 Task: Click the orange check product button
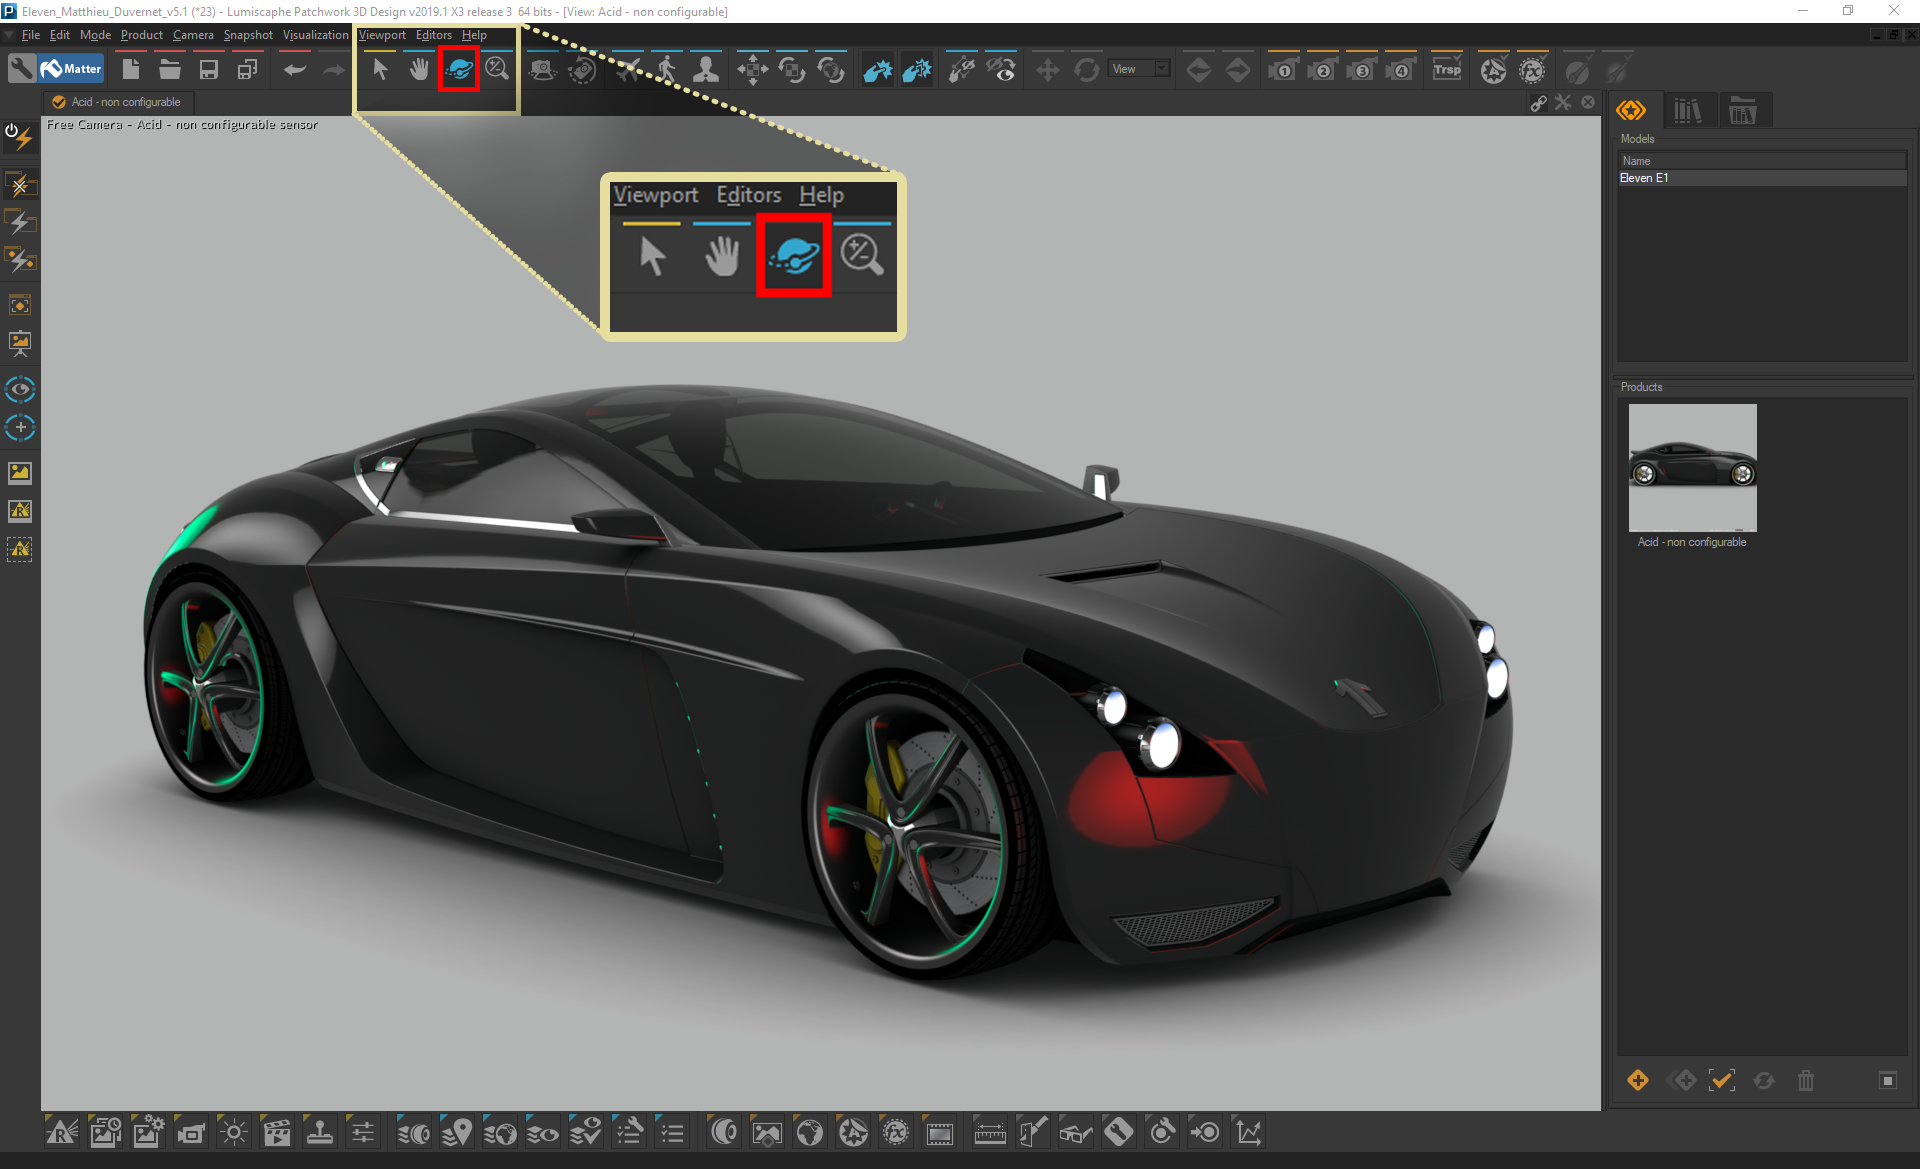tap(1722, 1080)
